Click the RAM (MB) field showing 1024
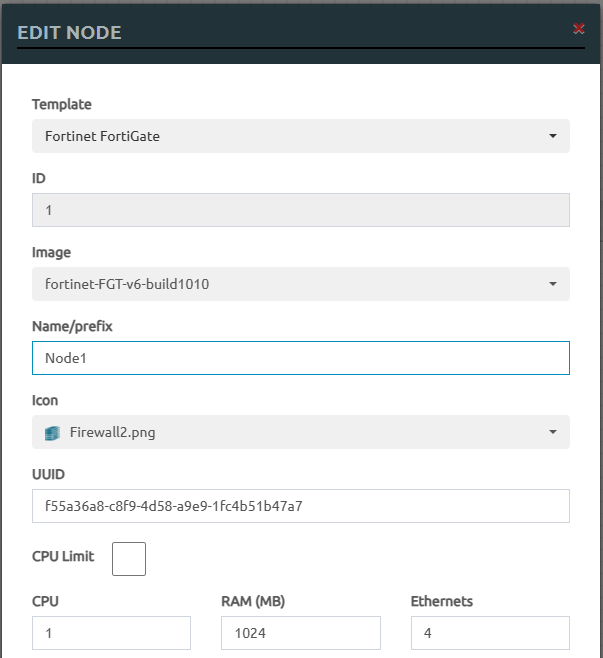Screen dimensions: 603x658 point(301,633)
